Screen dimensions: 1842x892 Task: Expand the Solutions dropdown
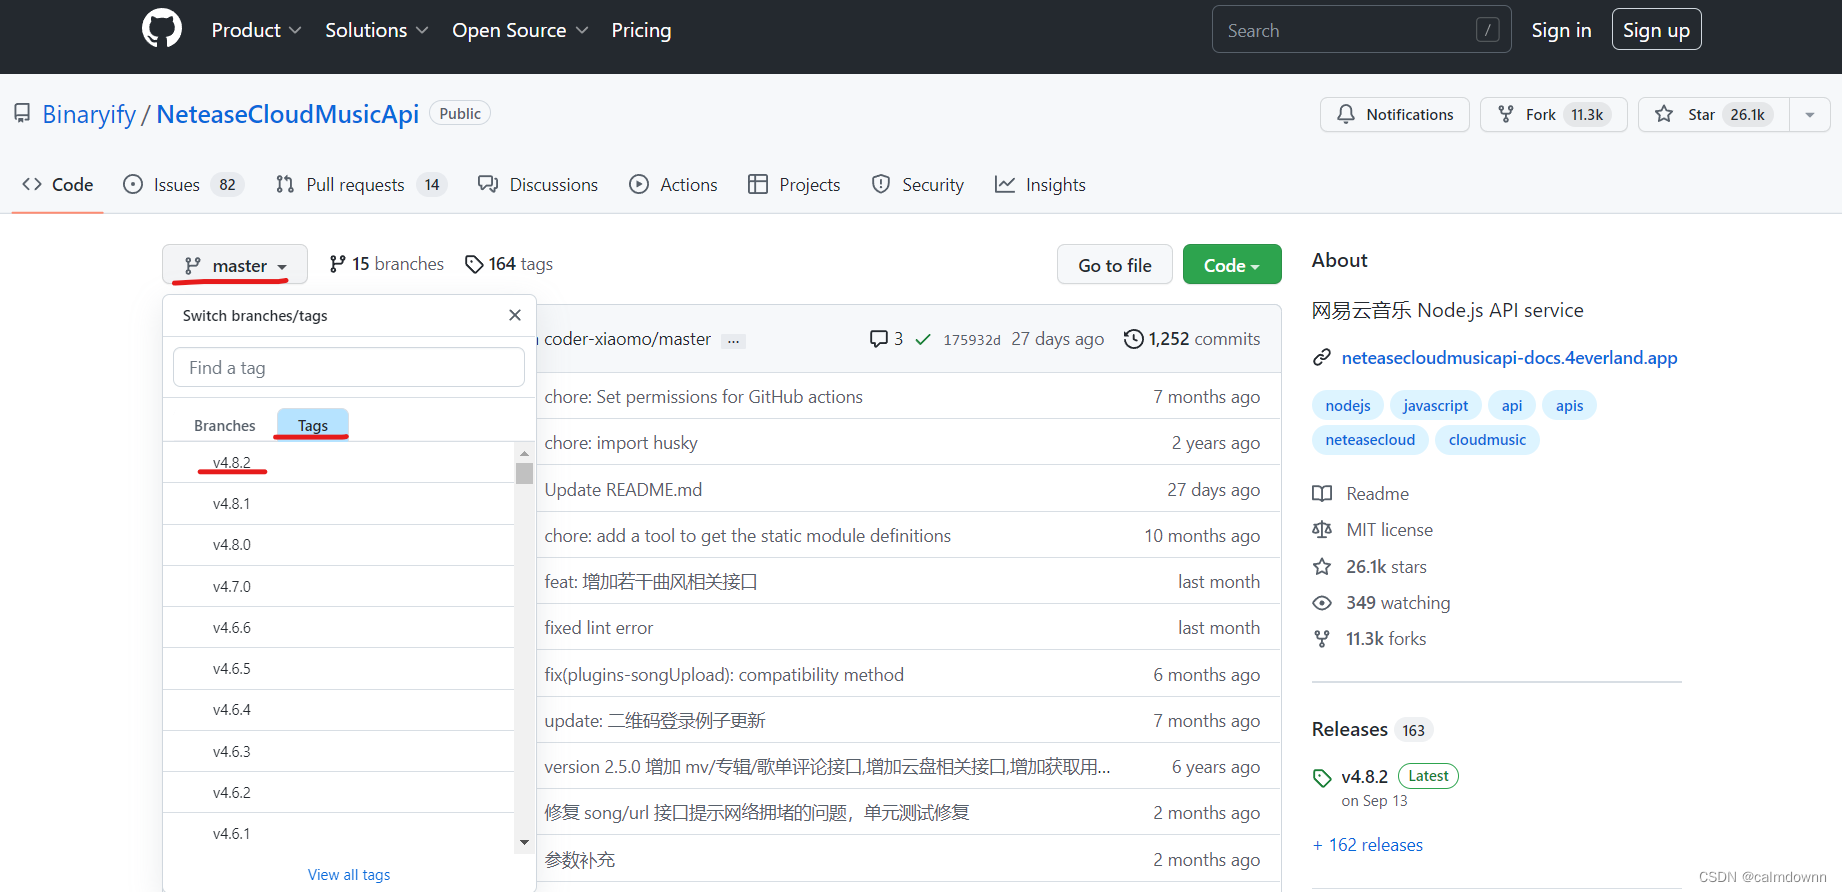tap(376, 30)
